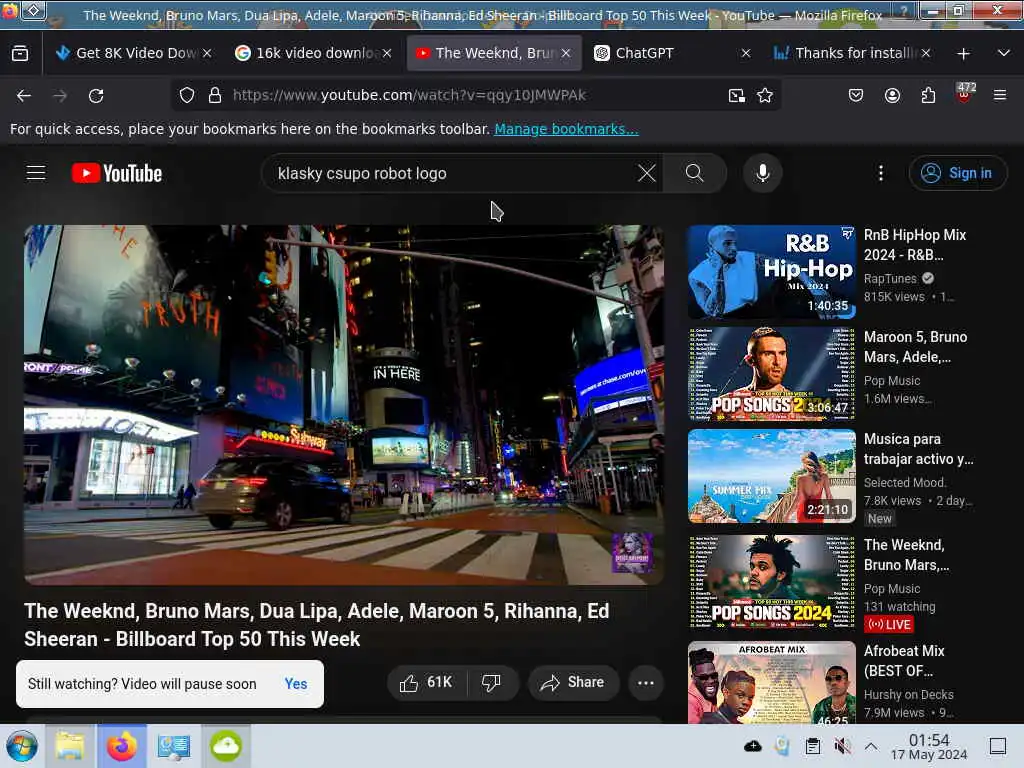The width and height of the screenshot is (1024, 768).
Task: Go back in Firefox
Action: pos(24,96)
